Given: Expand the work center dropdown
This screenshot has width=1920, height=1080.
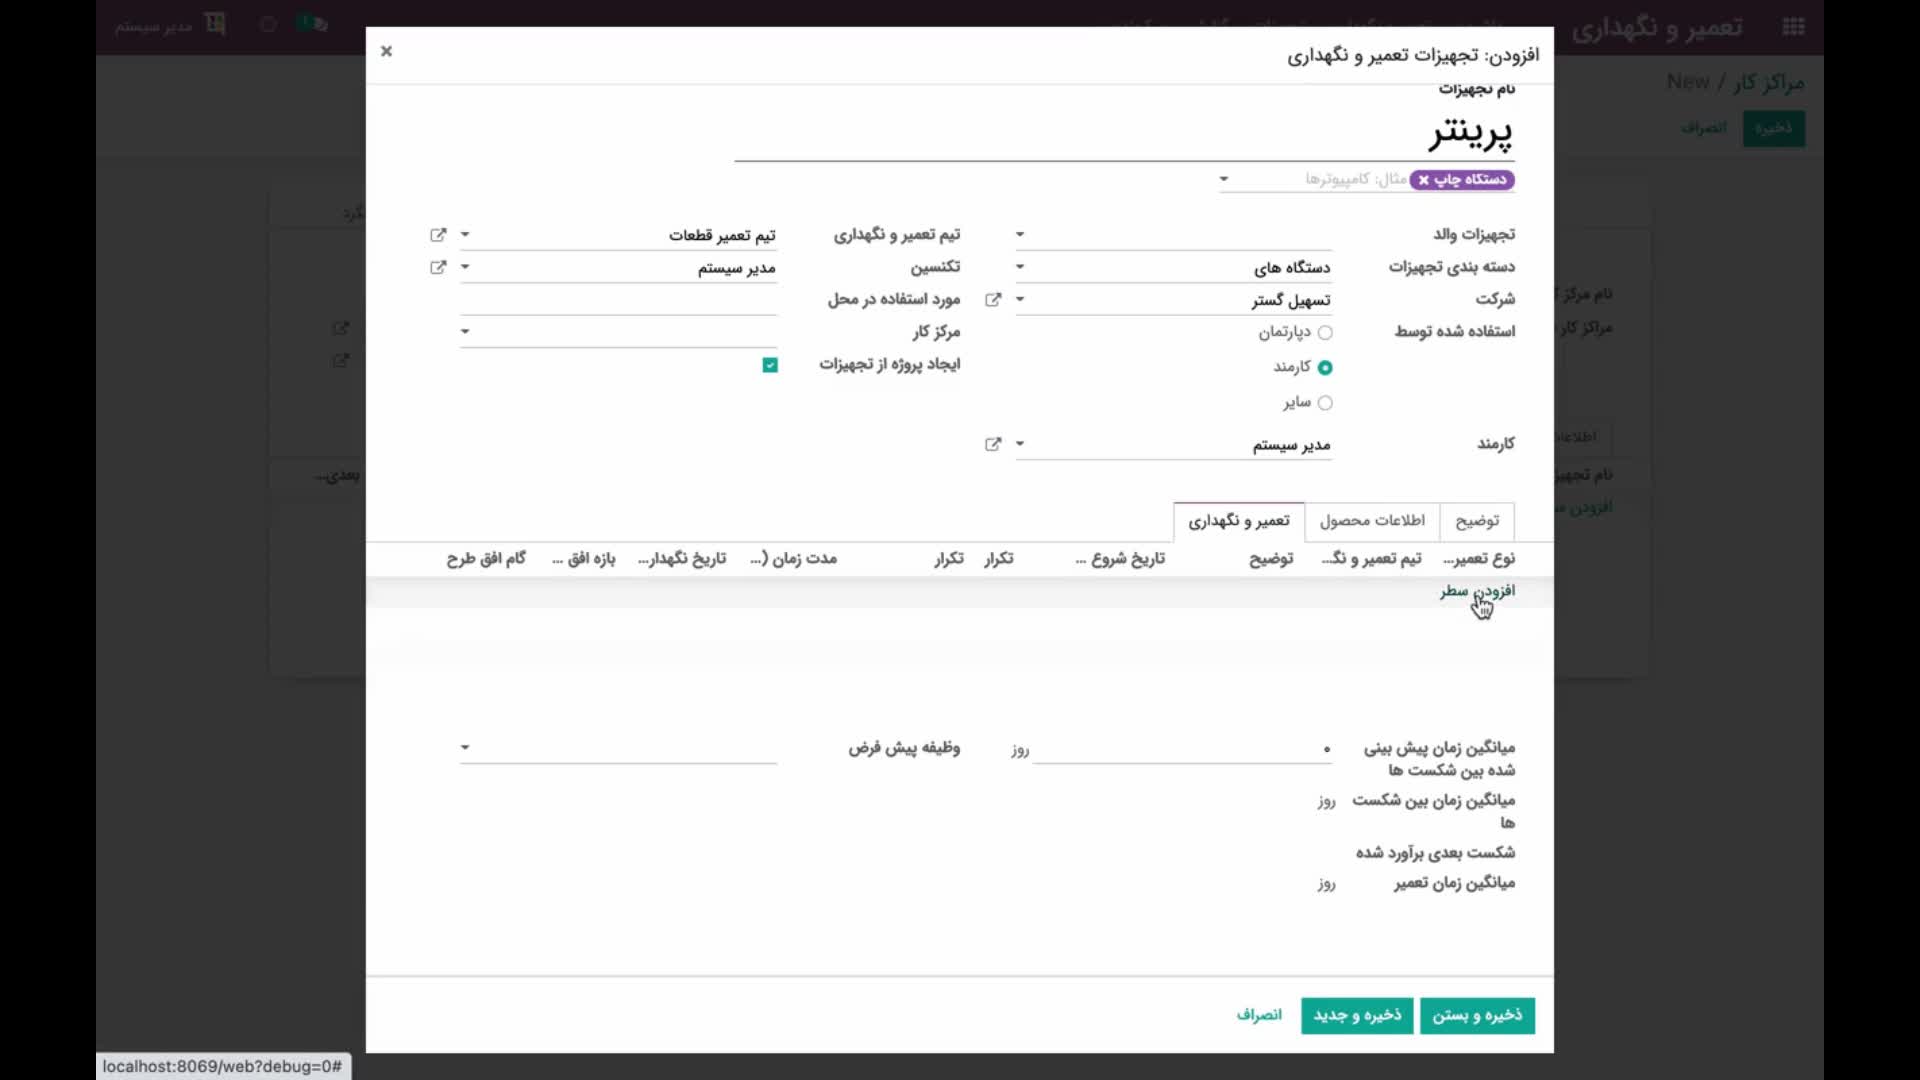Looking at the screenshot, I should [465, 332].
